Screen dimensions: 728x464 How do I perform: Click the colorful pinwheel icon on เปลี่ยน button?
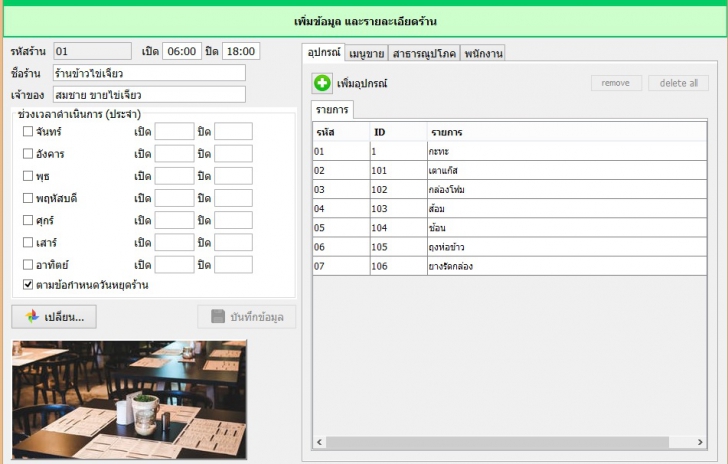tap(32, 317)
